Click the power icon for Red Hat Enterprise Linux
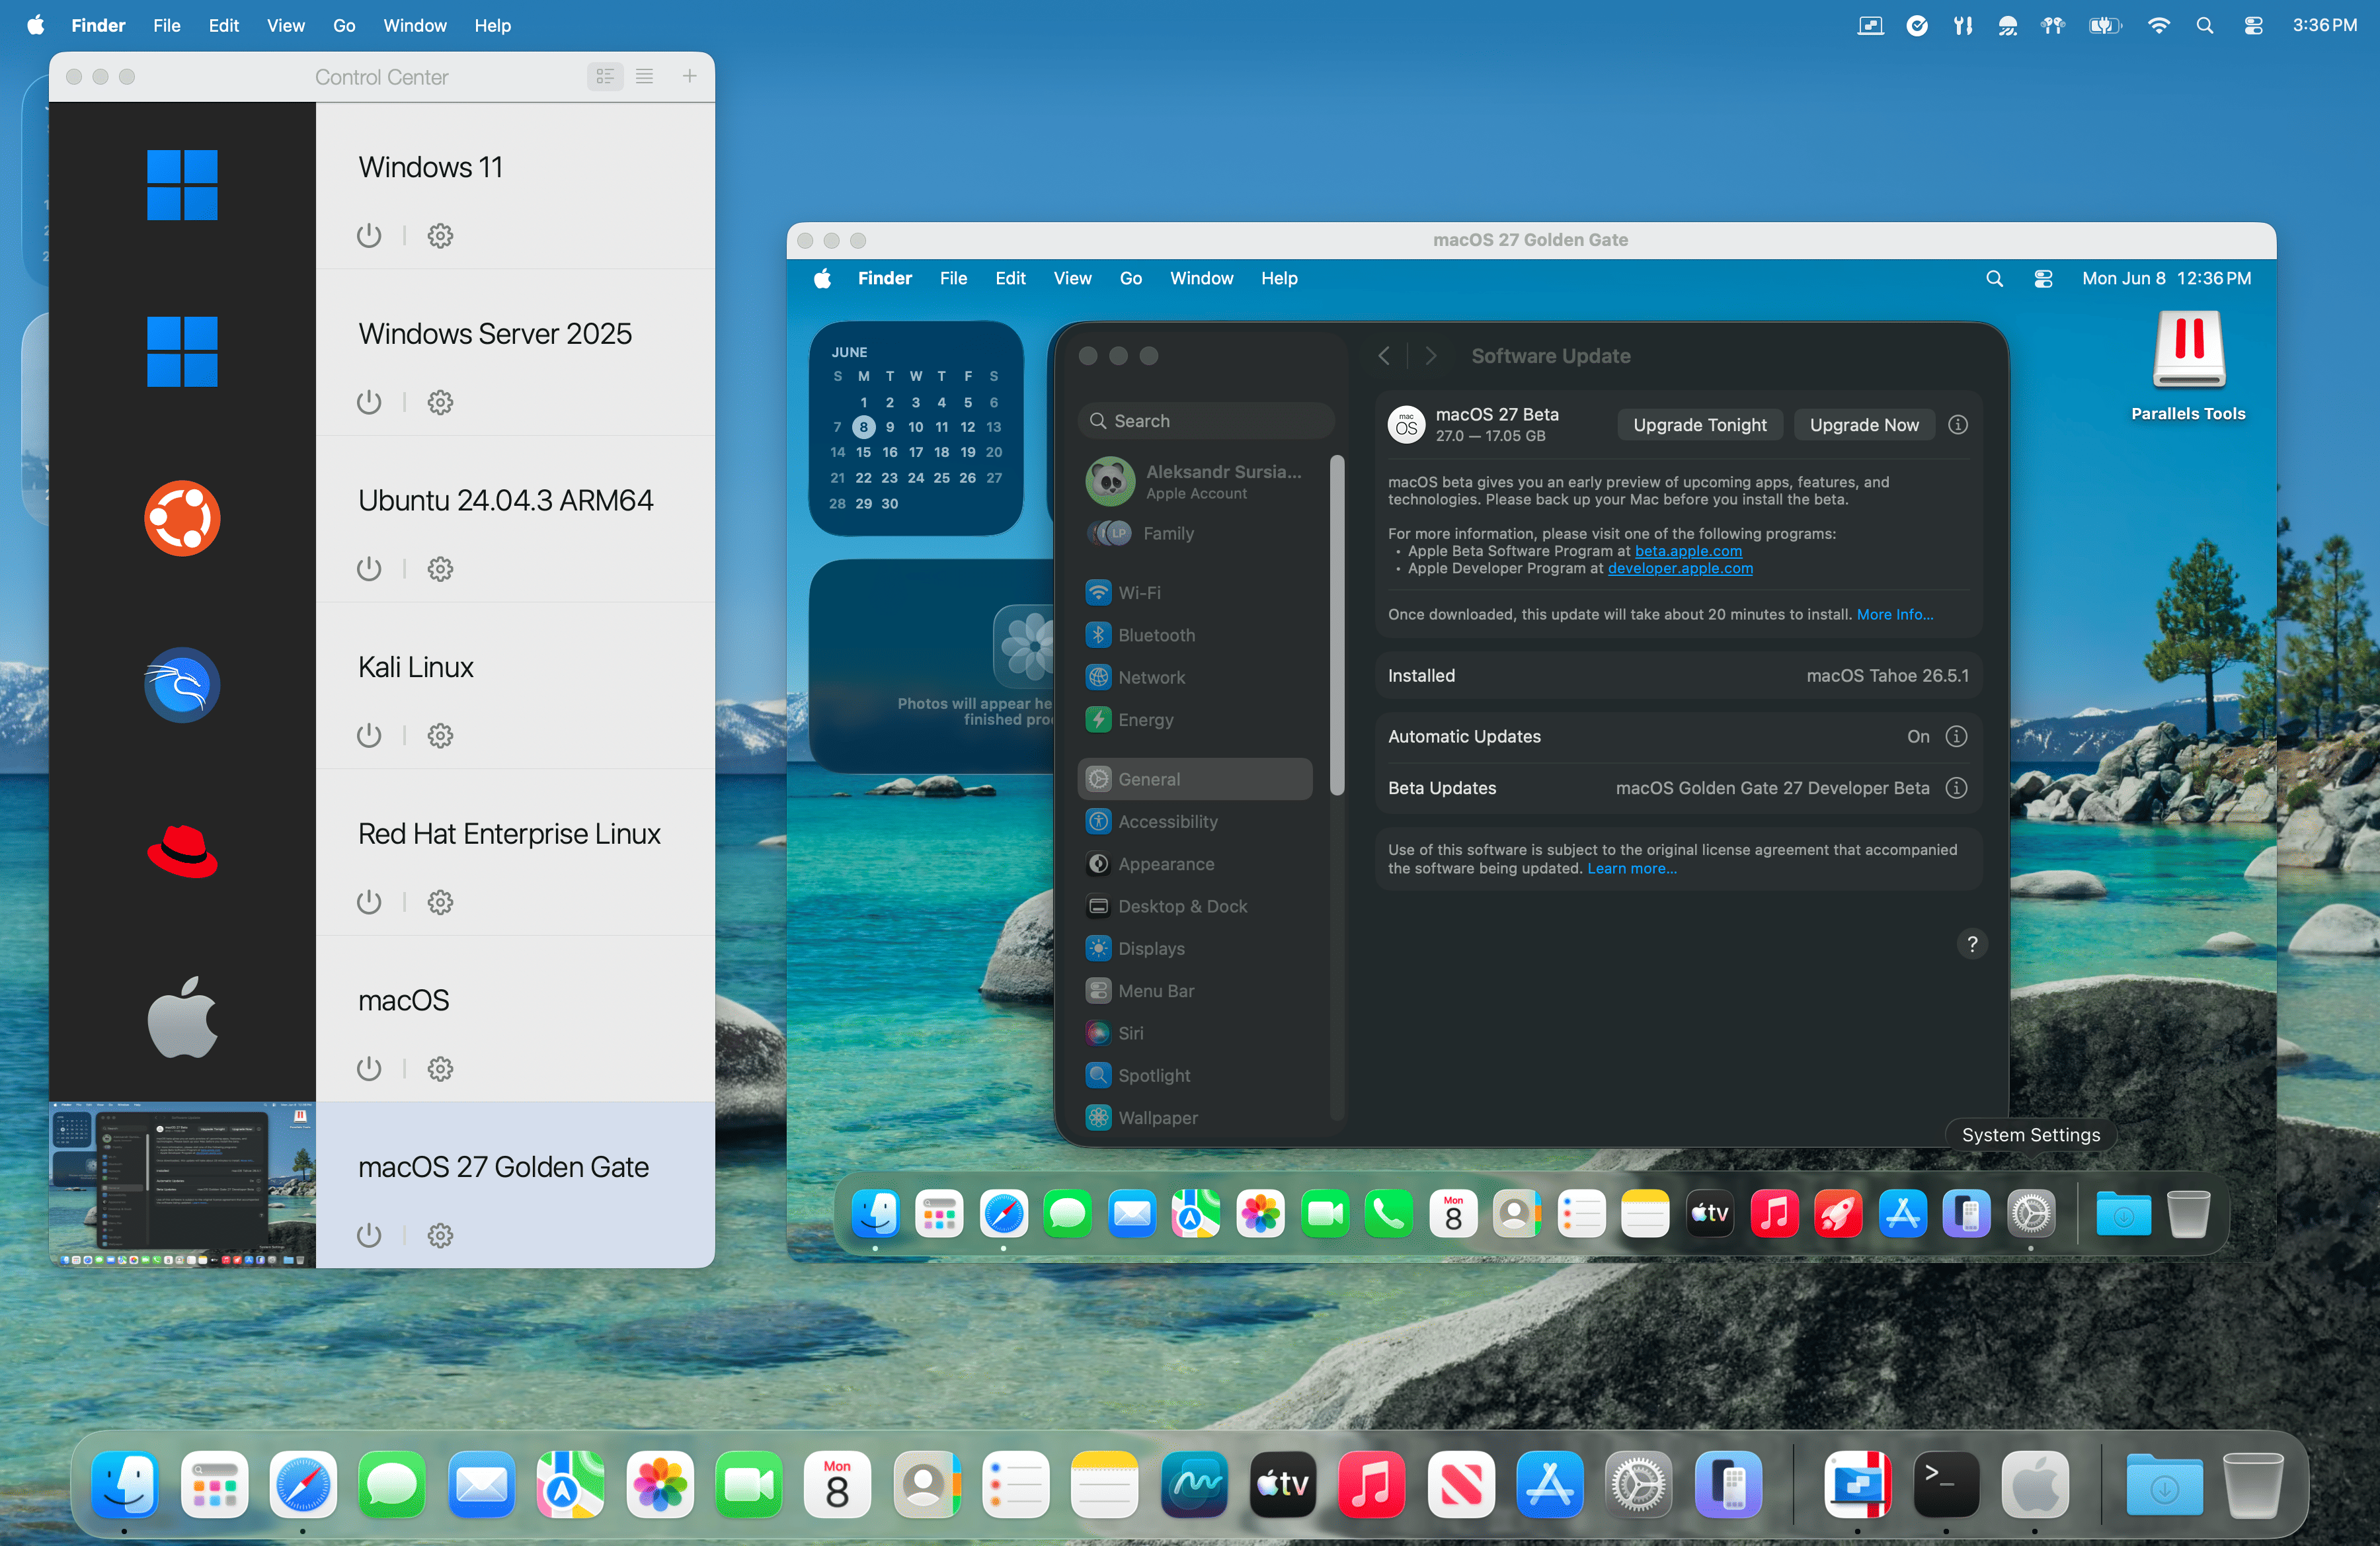This screenshot has height=1546, width=2380. [369, 902]
